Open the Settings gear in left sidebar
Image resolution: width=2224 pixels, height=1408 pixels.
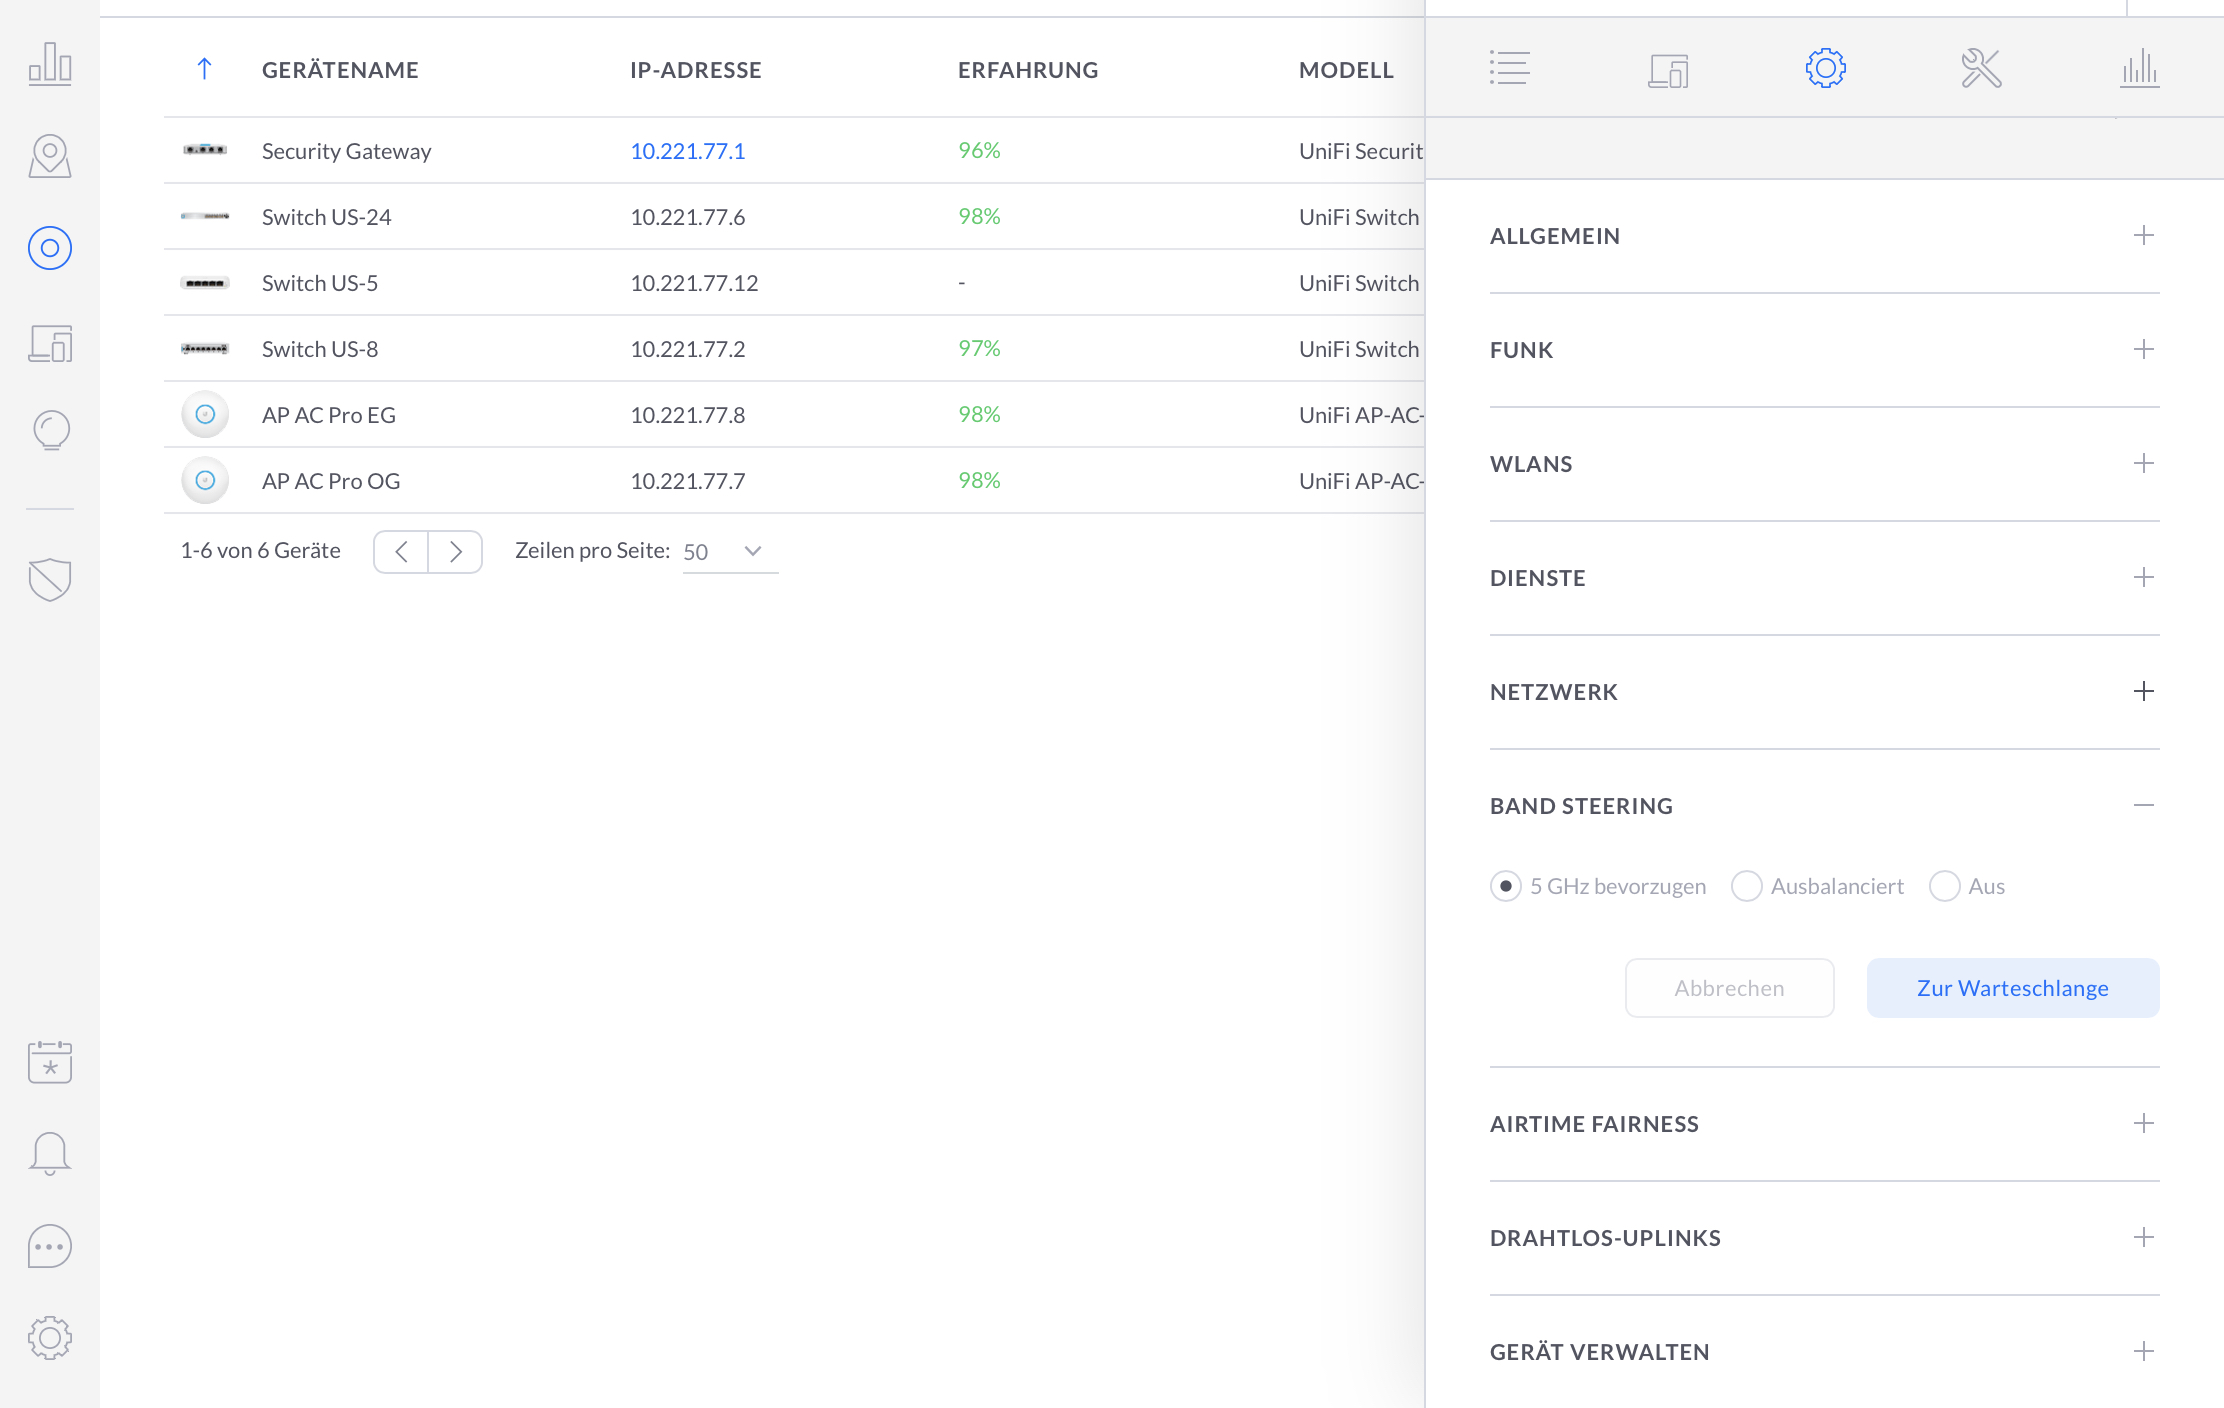(x=50, y=1337)
